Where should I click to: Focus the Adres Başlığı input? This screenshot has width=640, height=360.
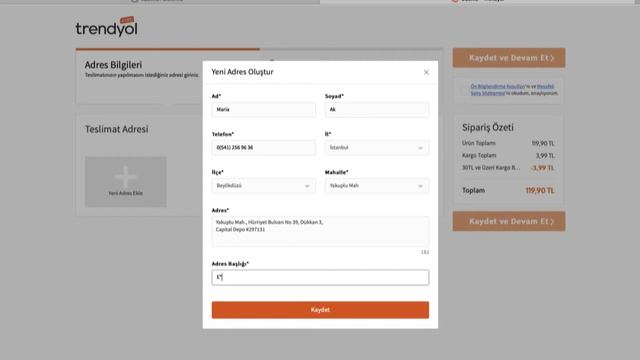click(320, 278)
